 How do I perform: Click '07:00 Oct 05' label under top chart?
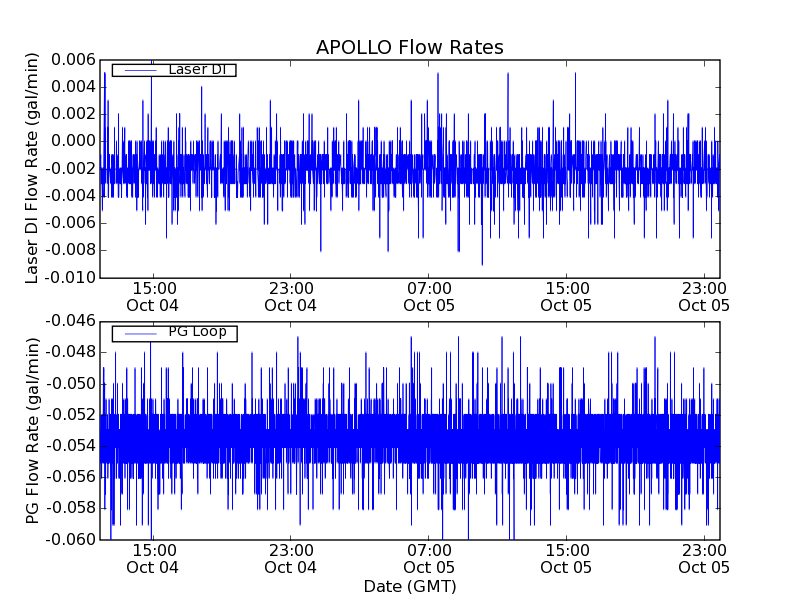[x=429, y=297]
